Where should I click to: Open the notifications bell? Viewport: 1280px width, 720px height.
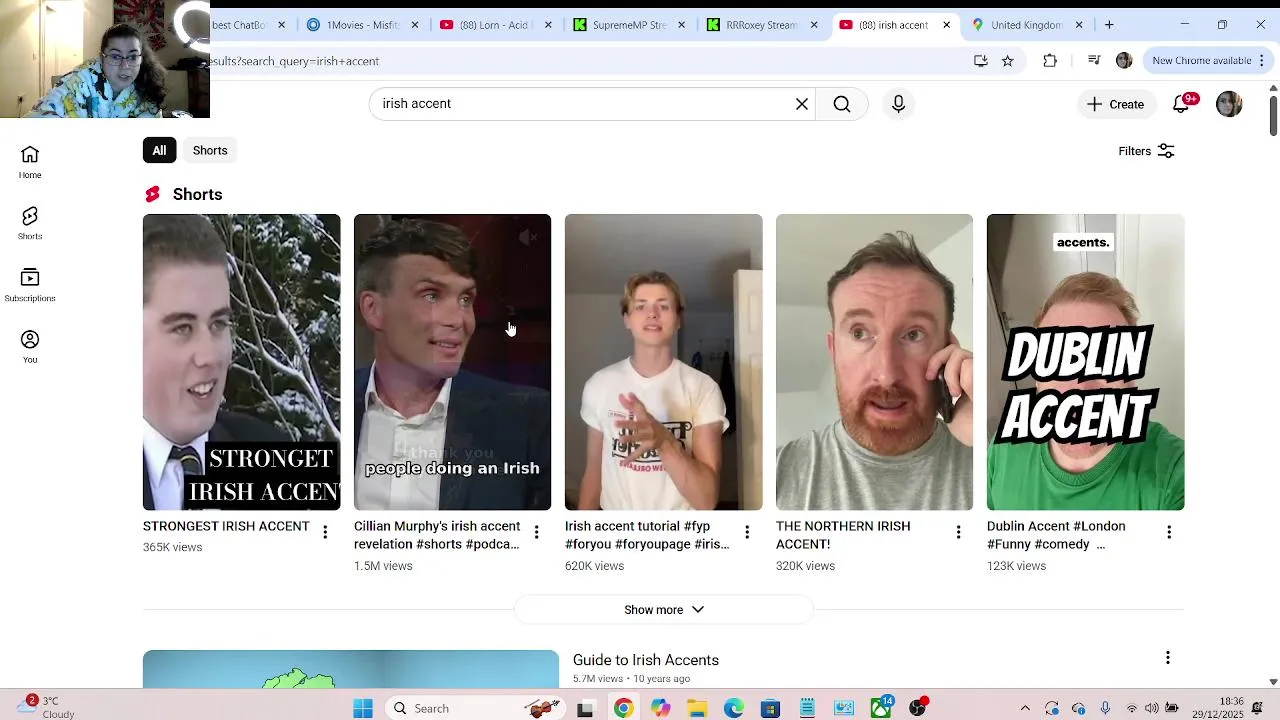[1181, 104]
